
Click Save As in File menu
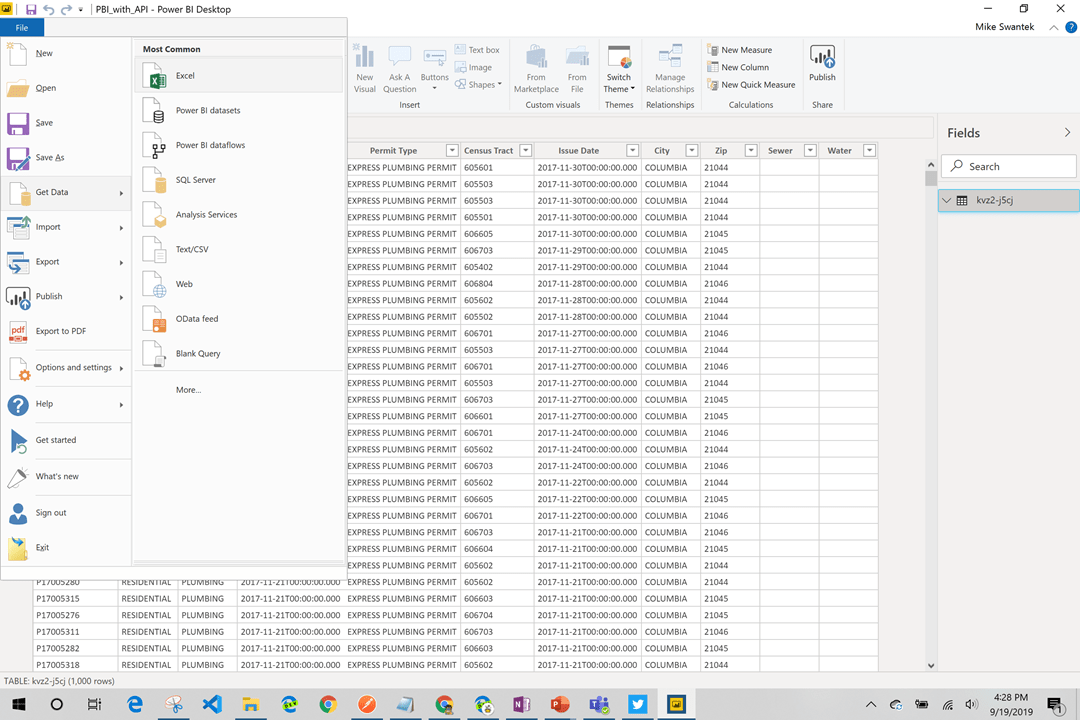point(50,158)
